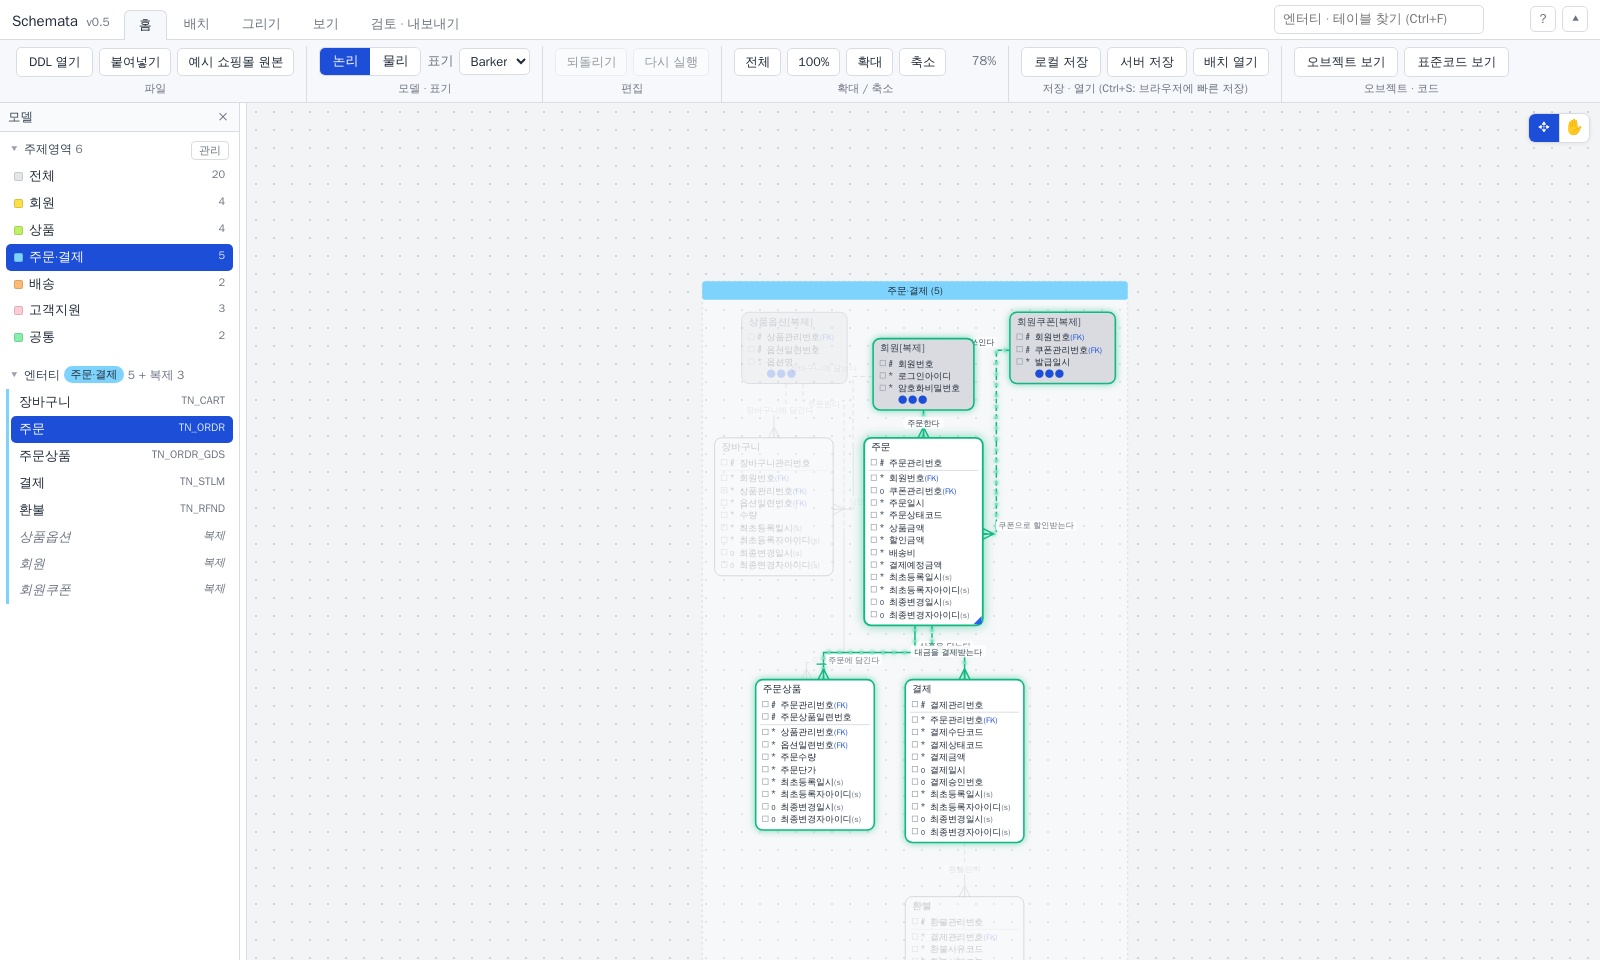1600x960 pixels.
Task: Click the 서버 저장 button
Action: (x=1147, y=62)
